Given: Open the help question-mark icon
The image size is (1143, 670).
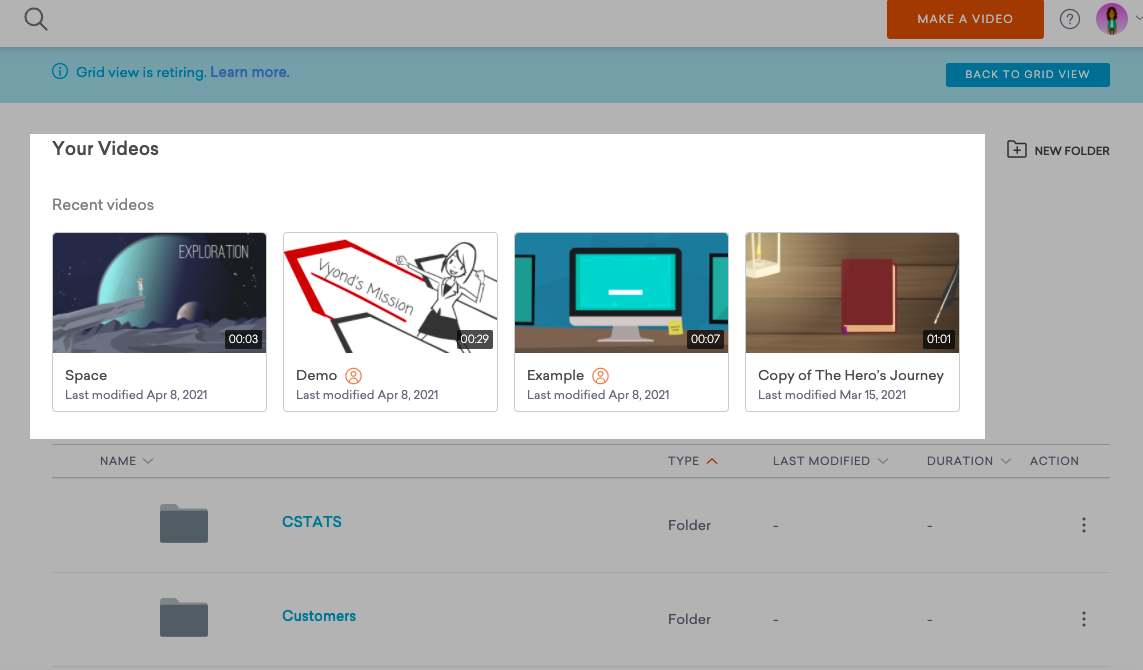Looking at the screenshot, I should 1069,18.
